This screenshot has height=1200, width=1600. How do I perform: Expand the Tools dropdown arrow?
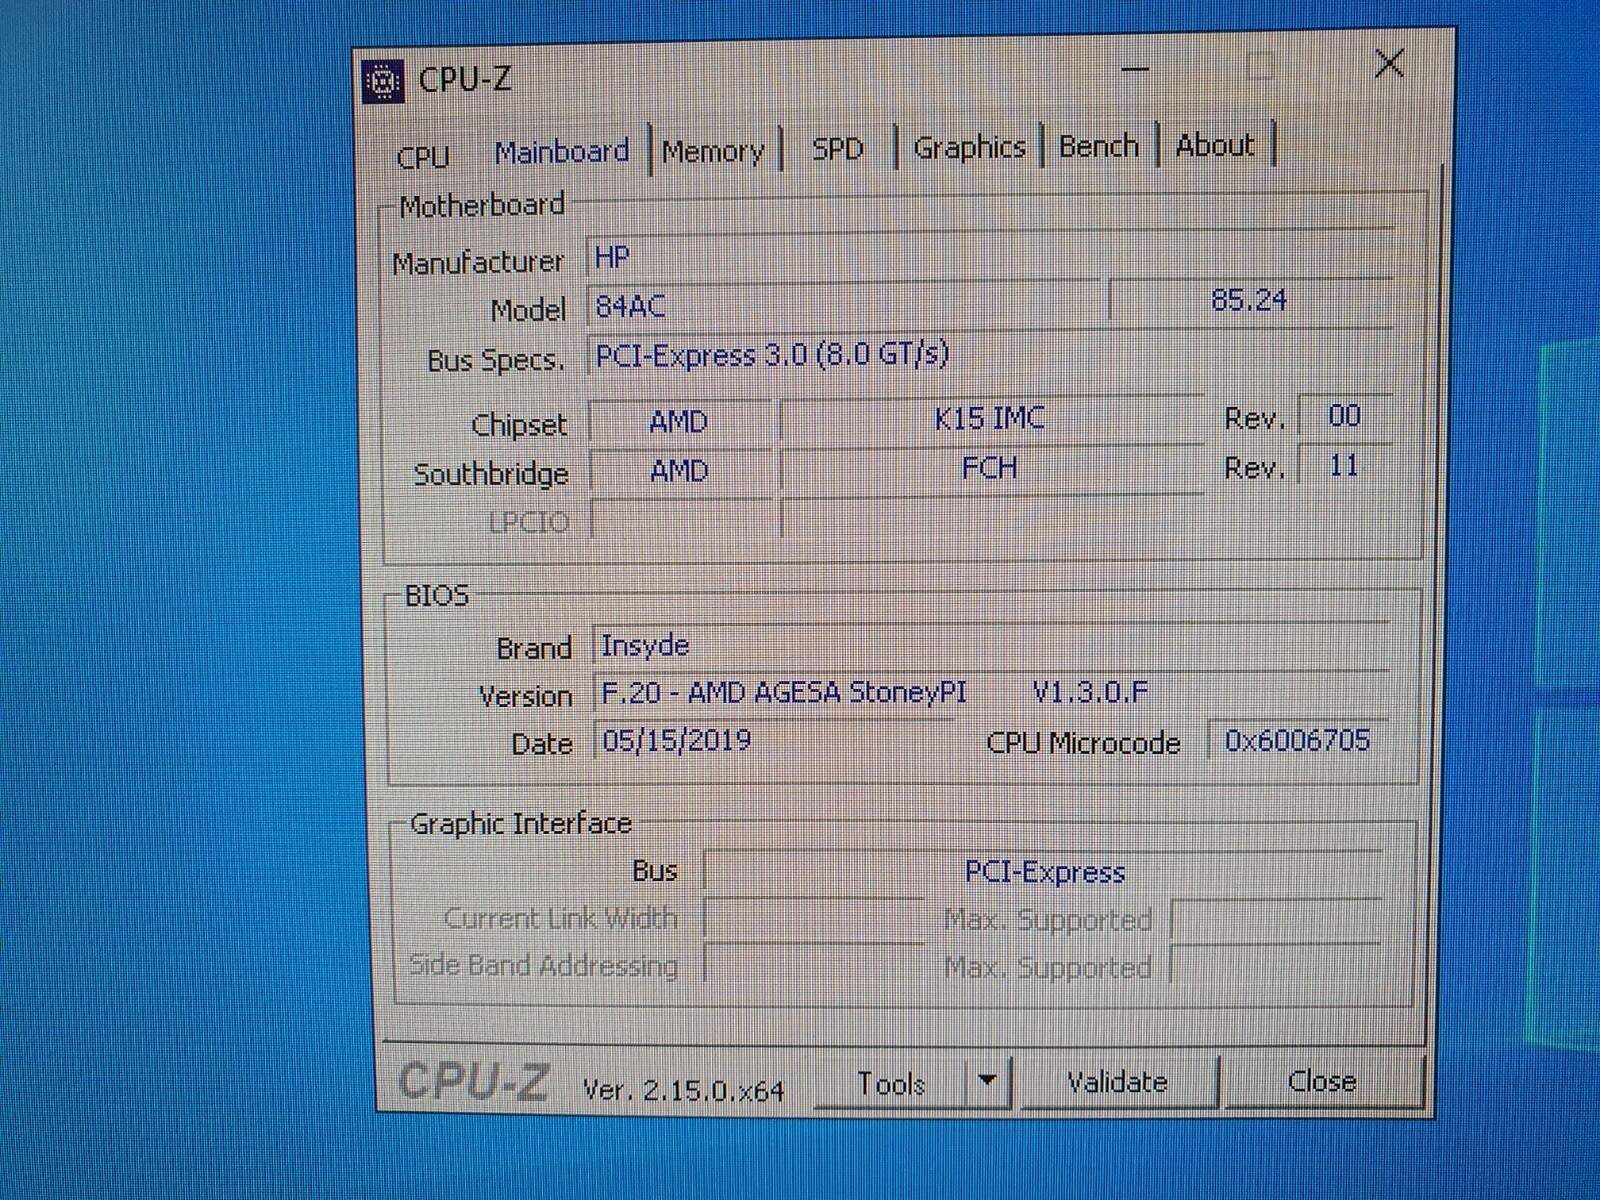(988, 1081)
